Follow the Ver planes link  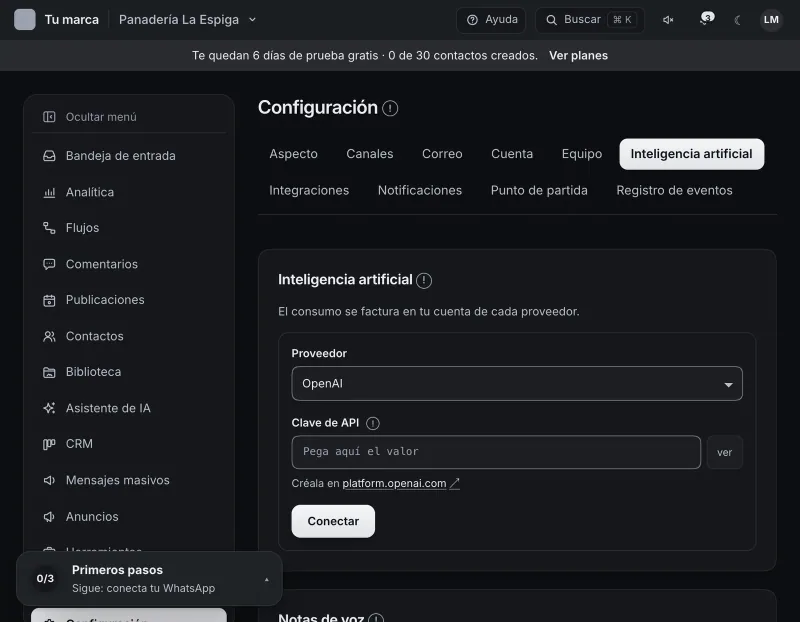[578, 56]
